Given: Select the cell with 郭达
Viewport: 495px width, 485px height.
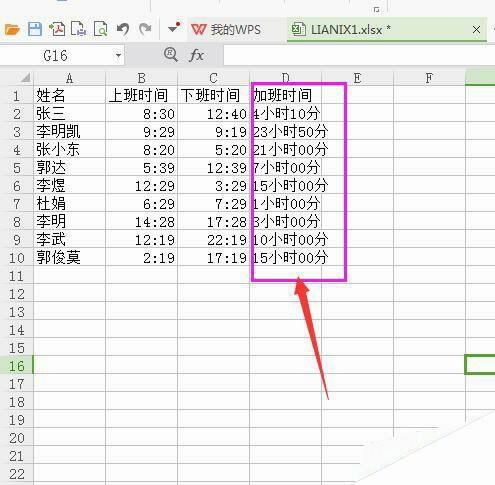Looking at the screenshot, I should tap(69, 168).
